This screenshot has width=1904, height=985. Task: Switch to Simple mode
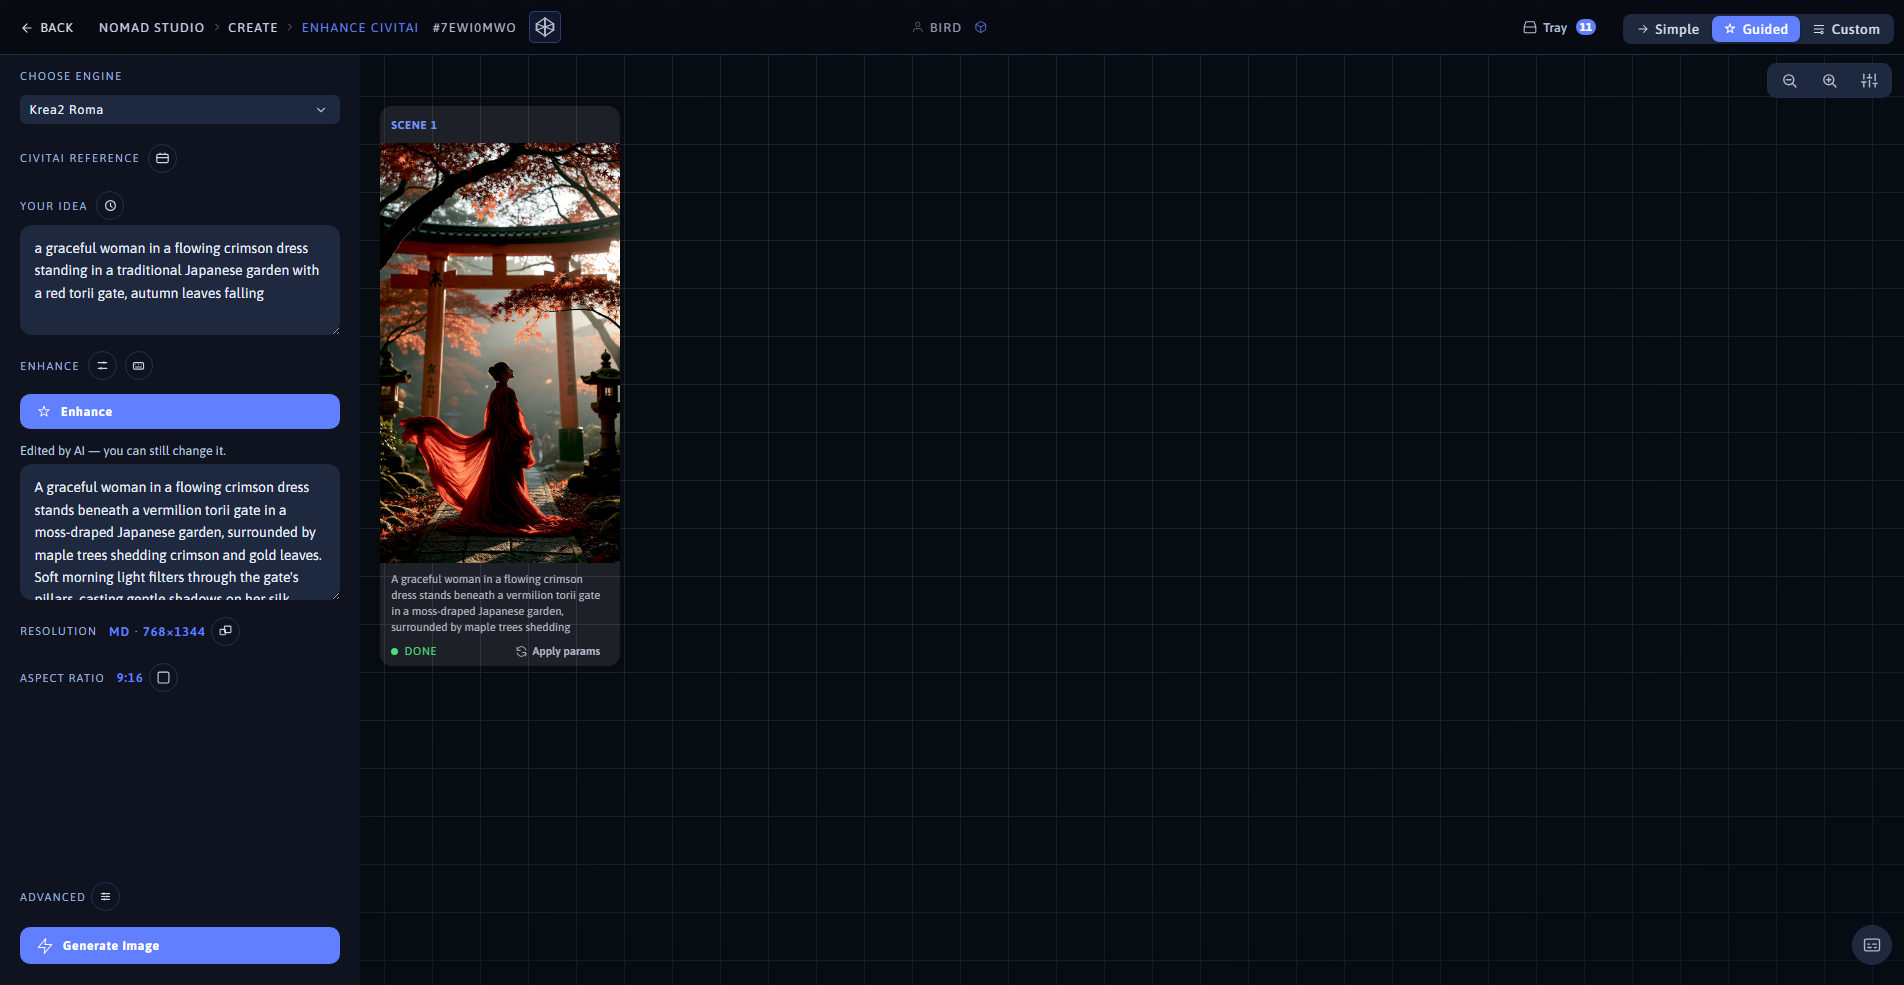(x=1668, y=29)
